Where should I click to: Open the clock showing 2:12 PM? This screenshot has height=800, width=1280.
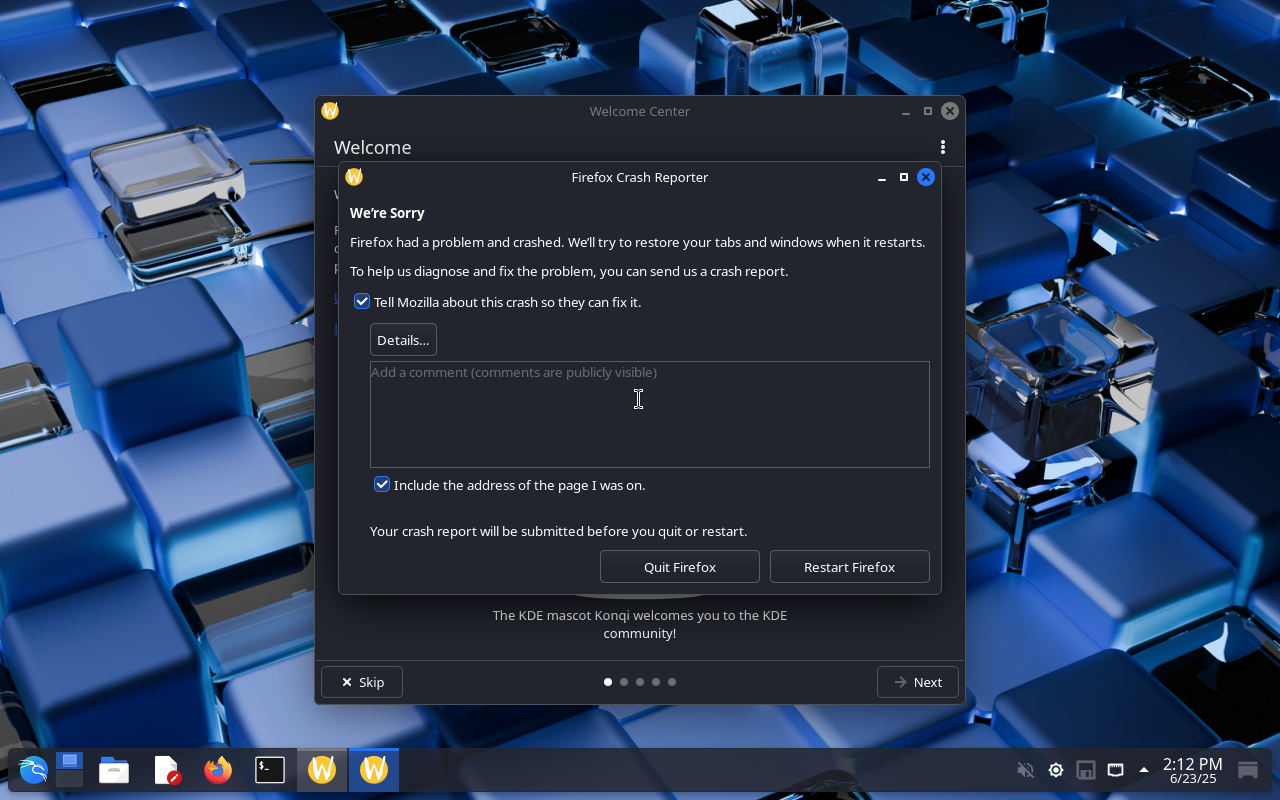(1192, 770)
